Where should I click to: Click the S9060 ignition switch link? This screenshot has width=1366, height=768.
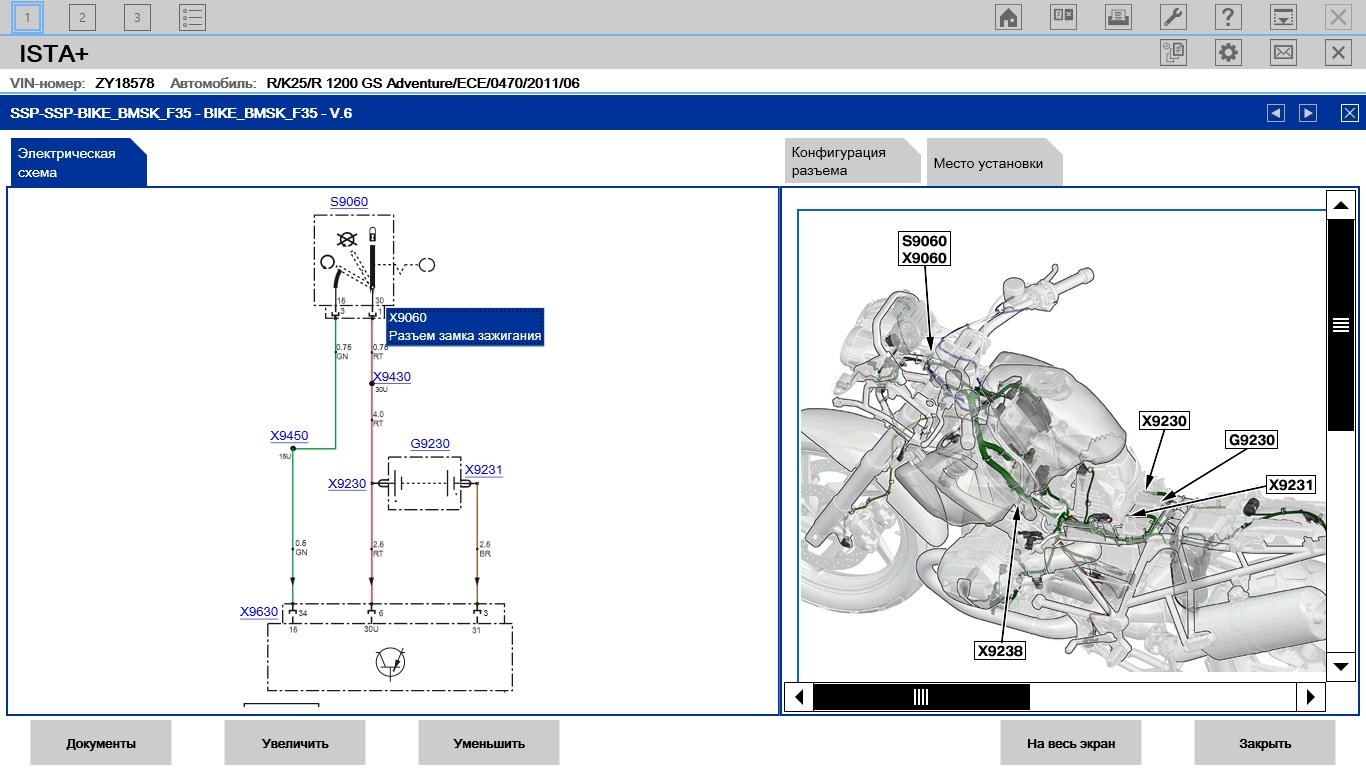pos(349,202)
